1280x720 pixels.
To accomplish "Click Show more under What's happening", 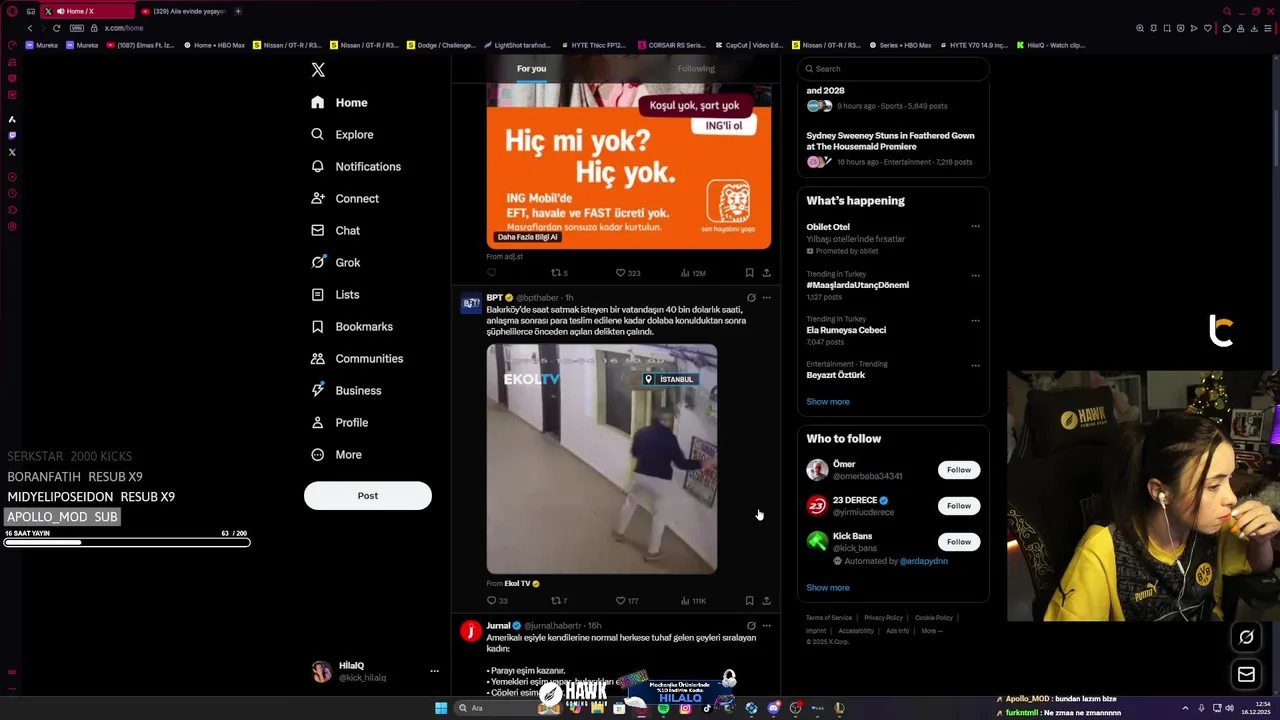I will 828,402.
